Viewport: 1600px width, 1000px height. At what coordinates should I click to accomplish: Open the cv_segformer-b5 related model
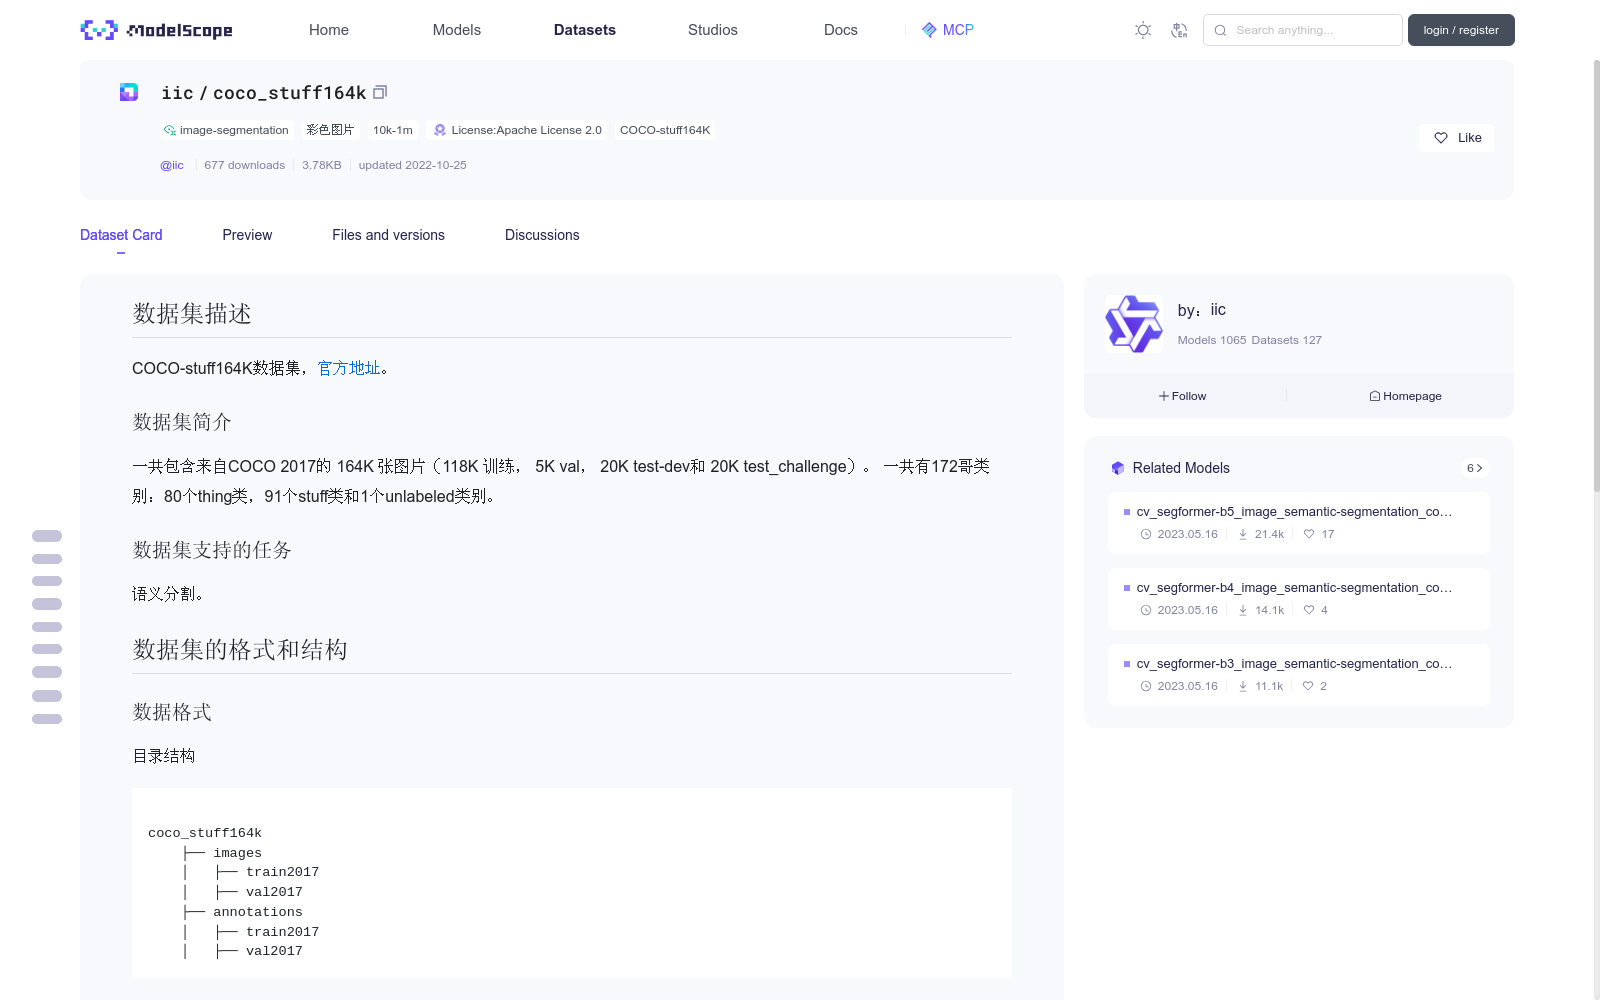coord(1298,522)
